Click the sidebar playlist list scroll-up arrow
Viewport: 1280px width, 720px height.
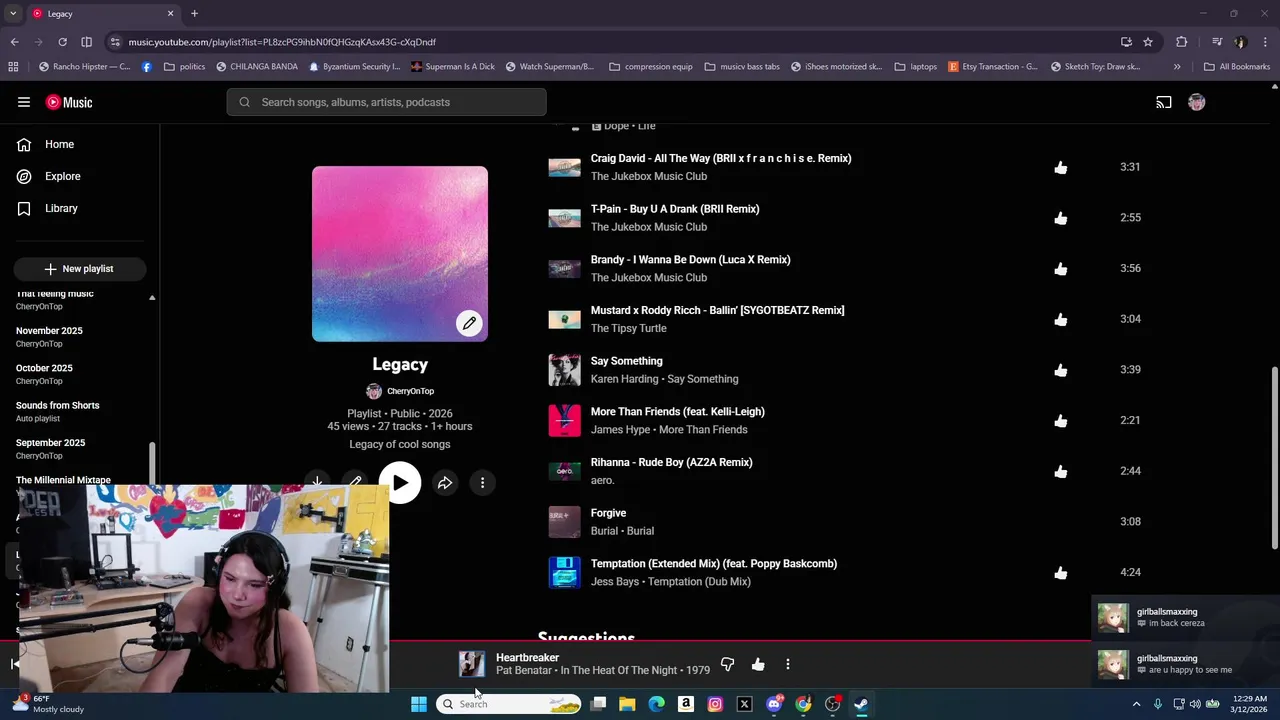pos(152,298)
